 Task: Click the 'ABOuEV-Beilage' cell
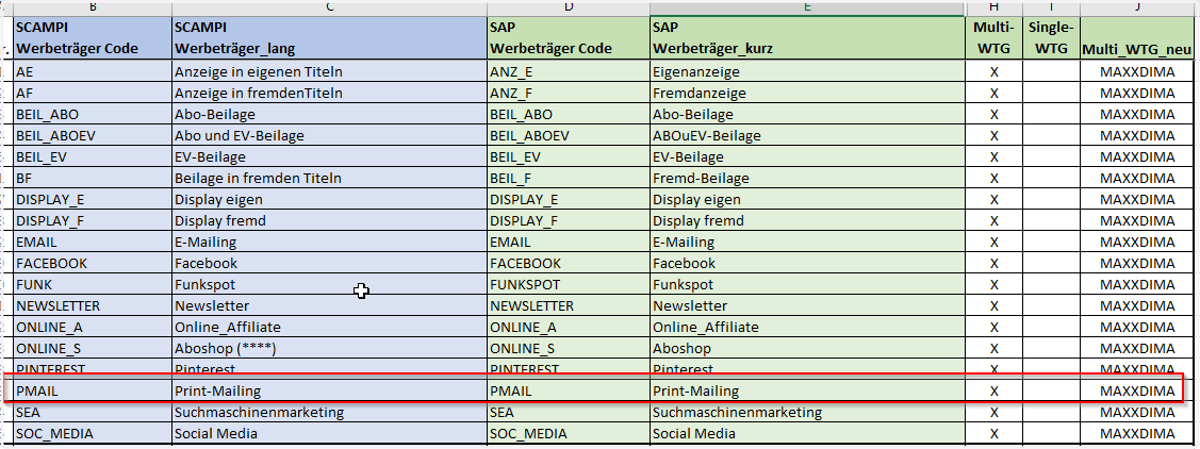click(807, 135)
